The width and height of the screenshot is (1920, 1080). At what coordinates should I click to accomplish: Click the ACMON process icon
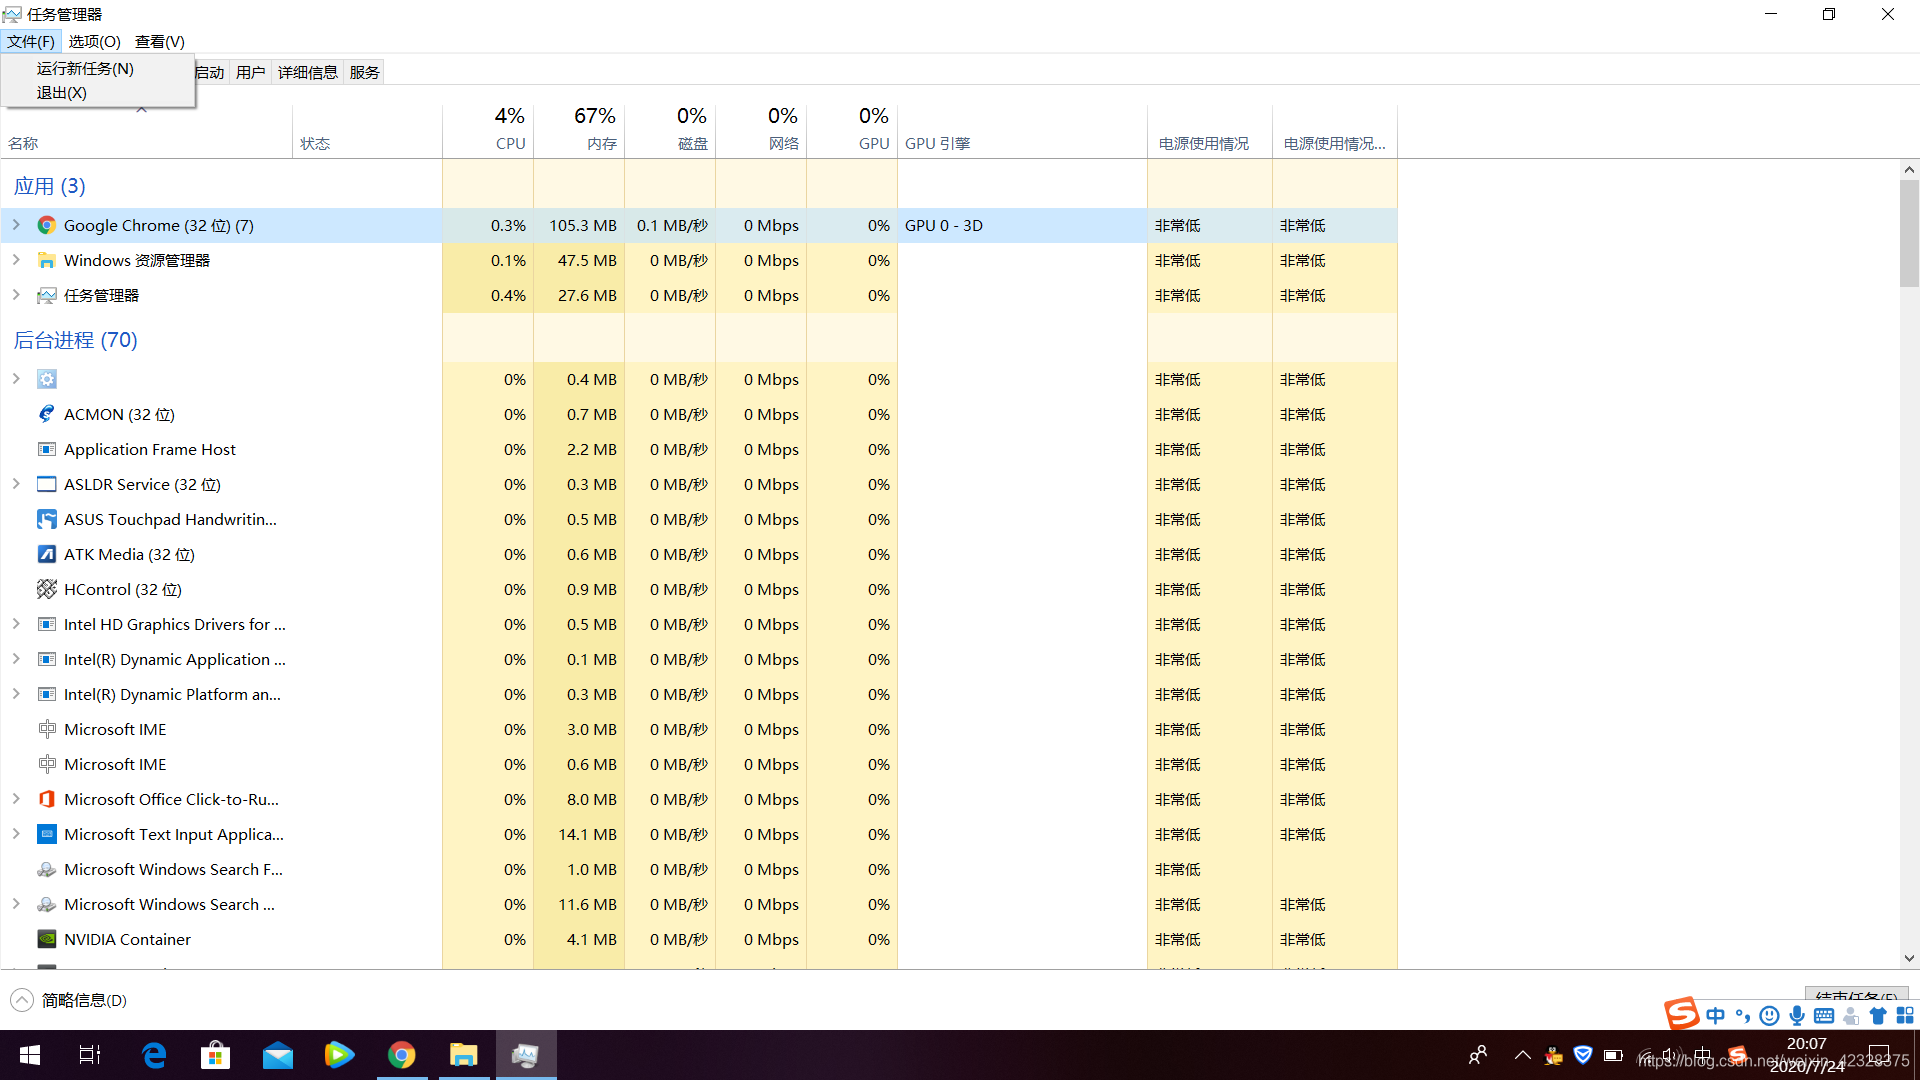[x=46, y=414]
